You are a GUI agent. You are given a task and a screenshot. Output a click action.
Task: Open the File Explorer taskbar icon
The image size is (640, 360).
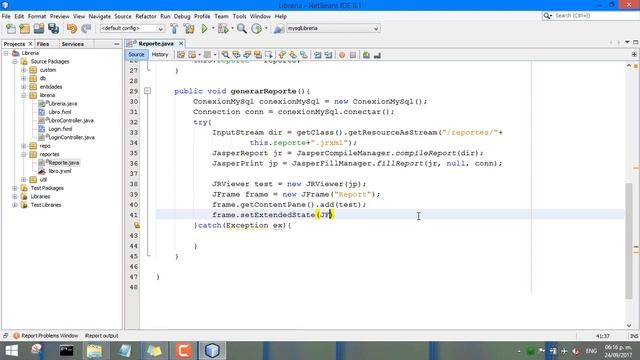94,351
